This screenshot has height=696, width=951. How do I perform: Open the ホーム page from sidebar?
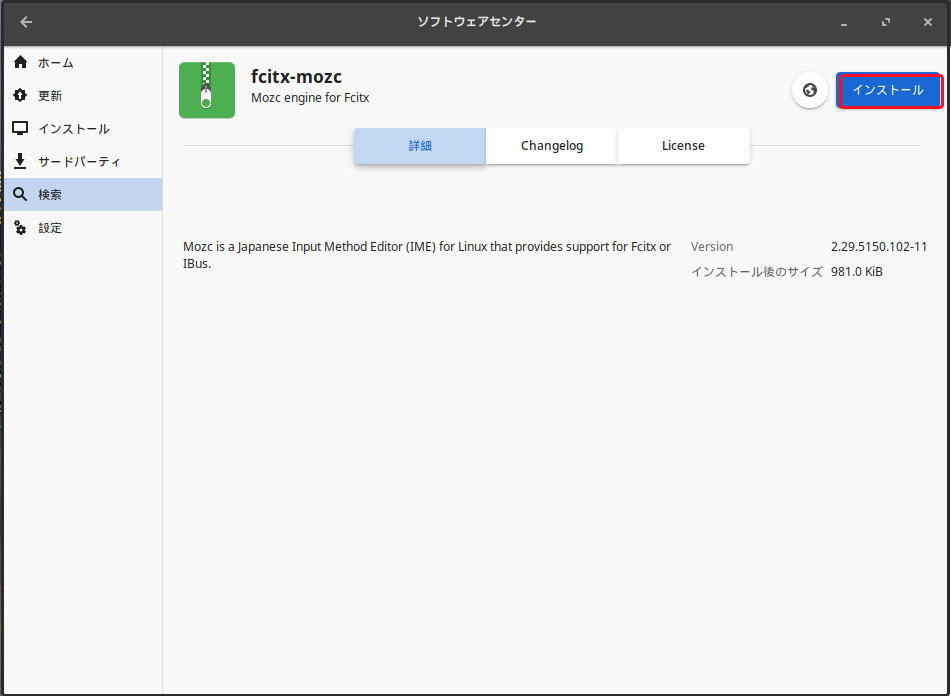click(56, 63)
